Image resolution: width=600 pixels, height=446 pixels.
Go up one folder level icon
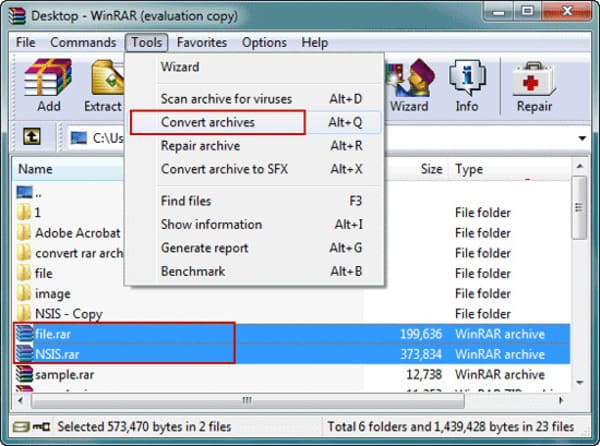[32, 137]
